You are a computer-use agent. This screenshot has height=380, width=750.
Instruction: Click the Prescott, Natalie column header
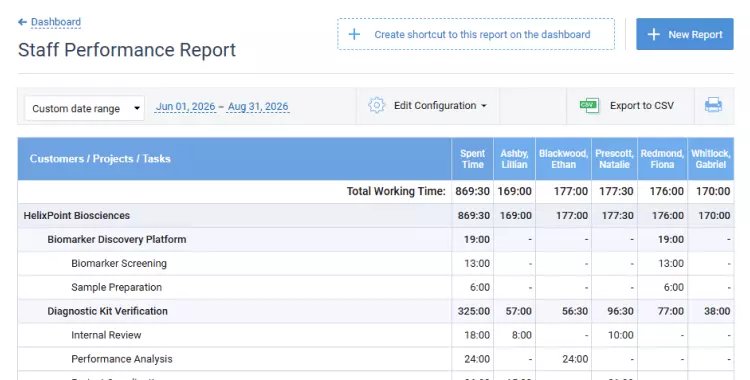tap(614, 159)
